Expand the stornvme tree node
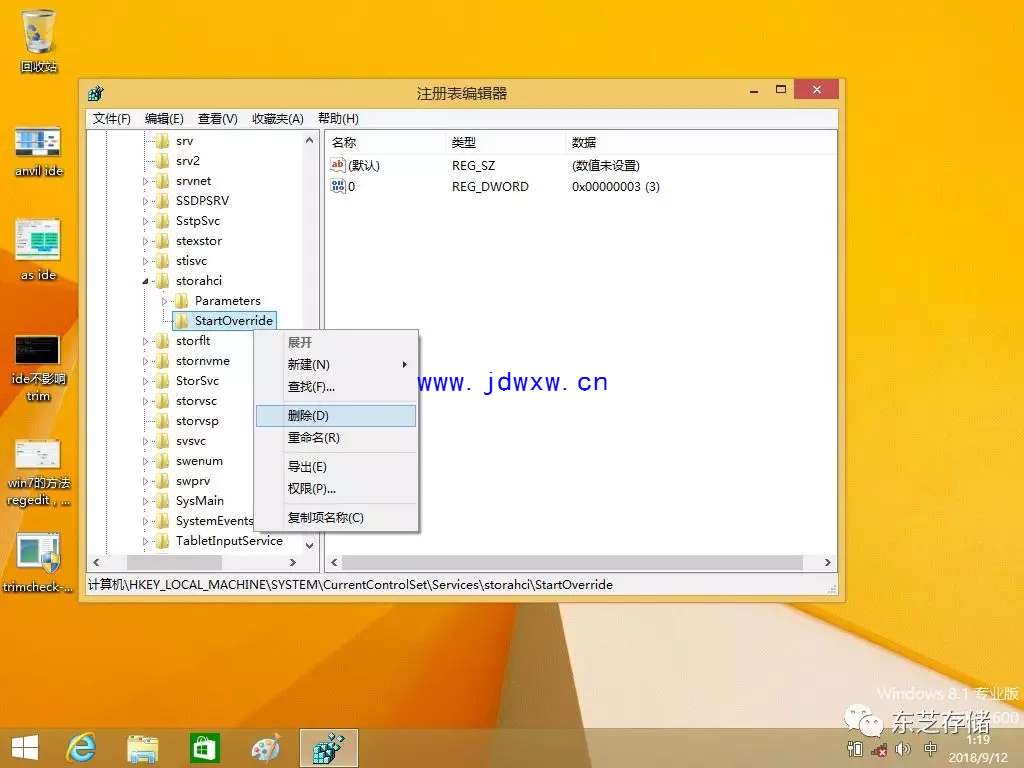Image resolution: width=1024 pixels, height=768 pixels. pyautogui.click(x=145, y=360)
